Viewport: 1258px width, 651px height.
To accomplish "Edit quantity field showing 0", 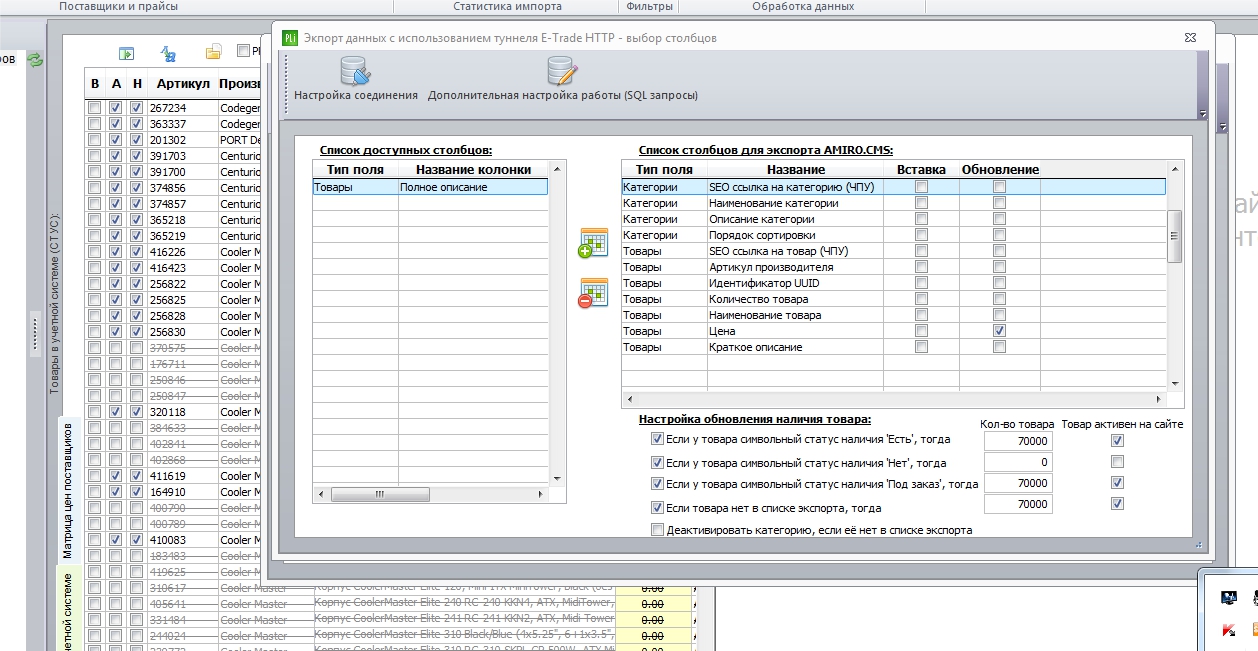I will (1018, 463).
